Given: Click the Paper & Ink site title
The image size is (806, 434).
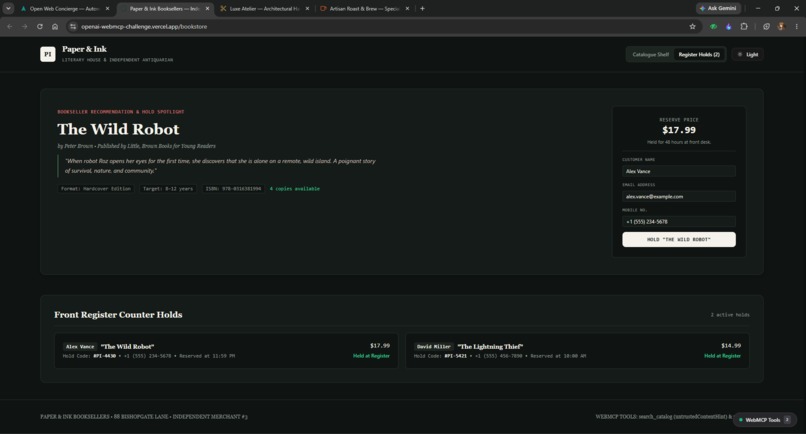Looking at the screenshot, I should (84, 49).
